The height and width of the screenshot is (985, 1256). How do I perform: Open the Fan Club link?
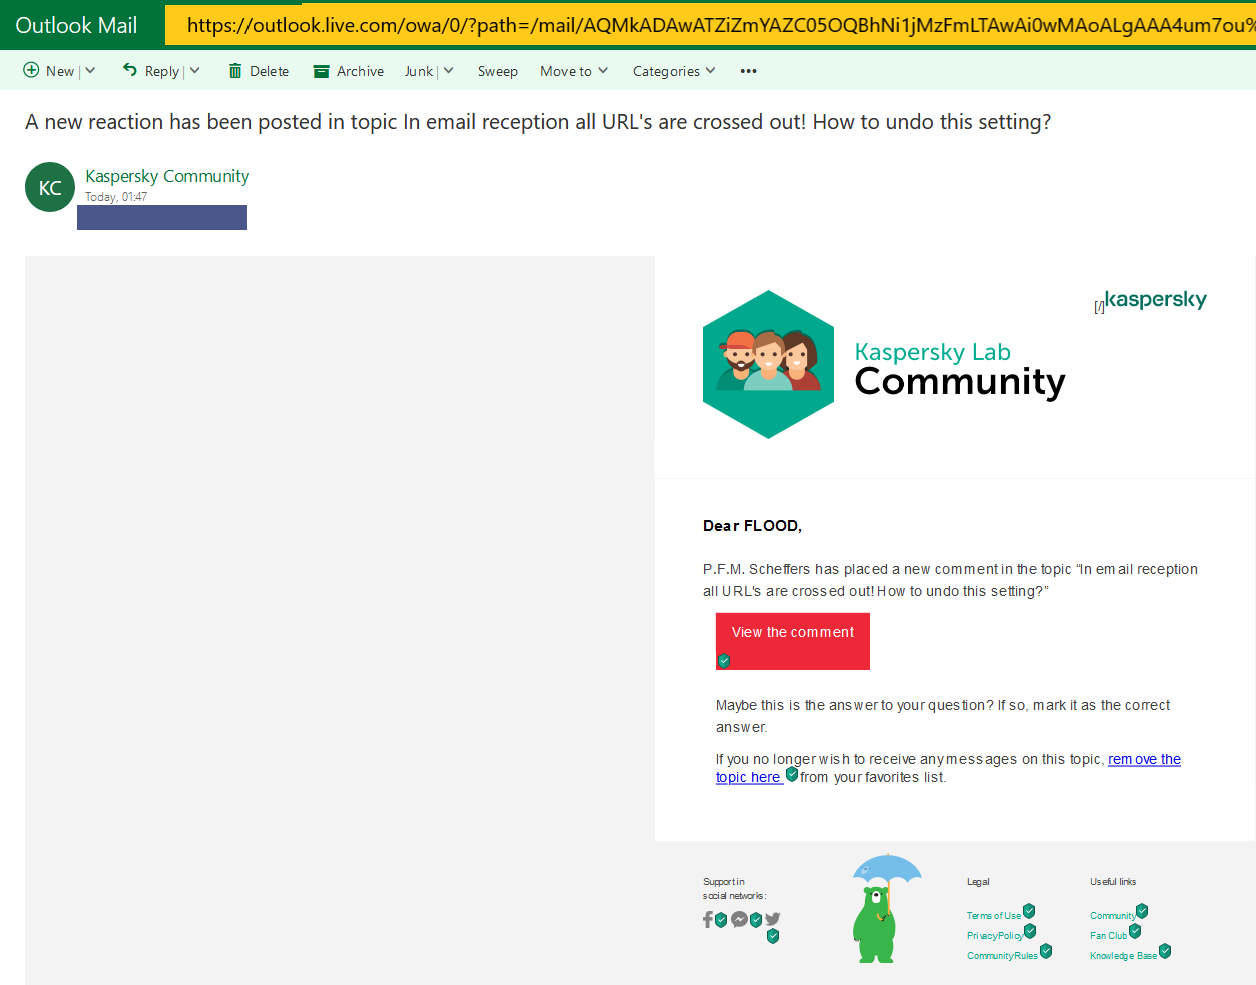1109,936
